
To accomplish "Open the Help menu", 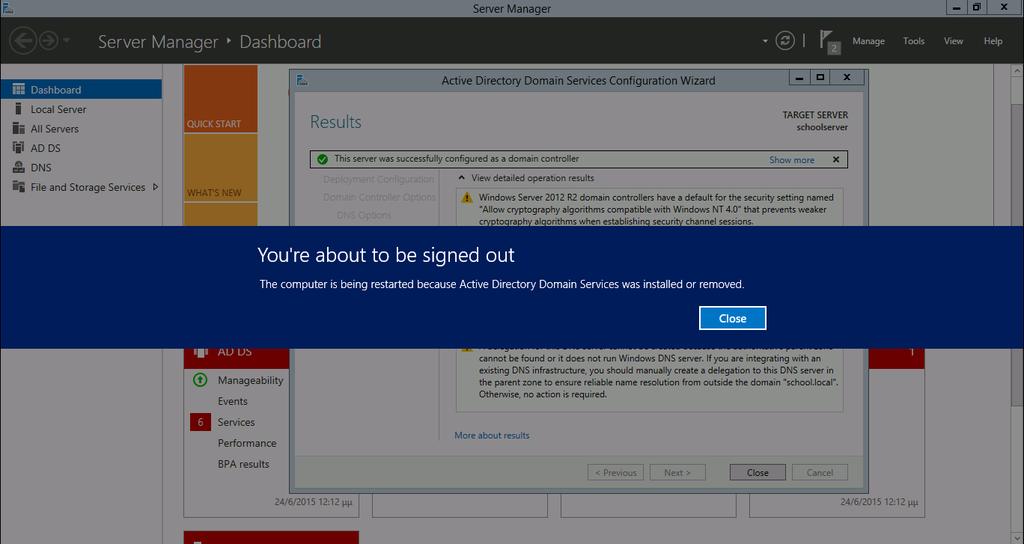I will [993, 41].
